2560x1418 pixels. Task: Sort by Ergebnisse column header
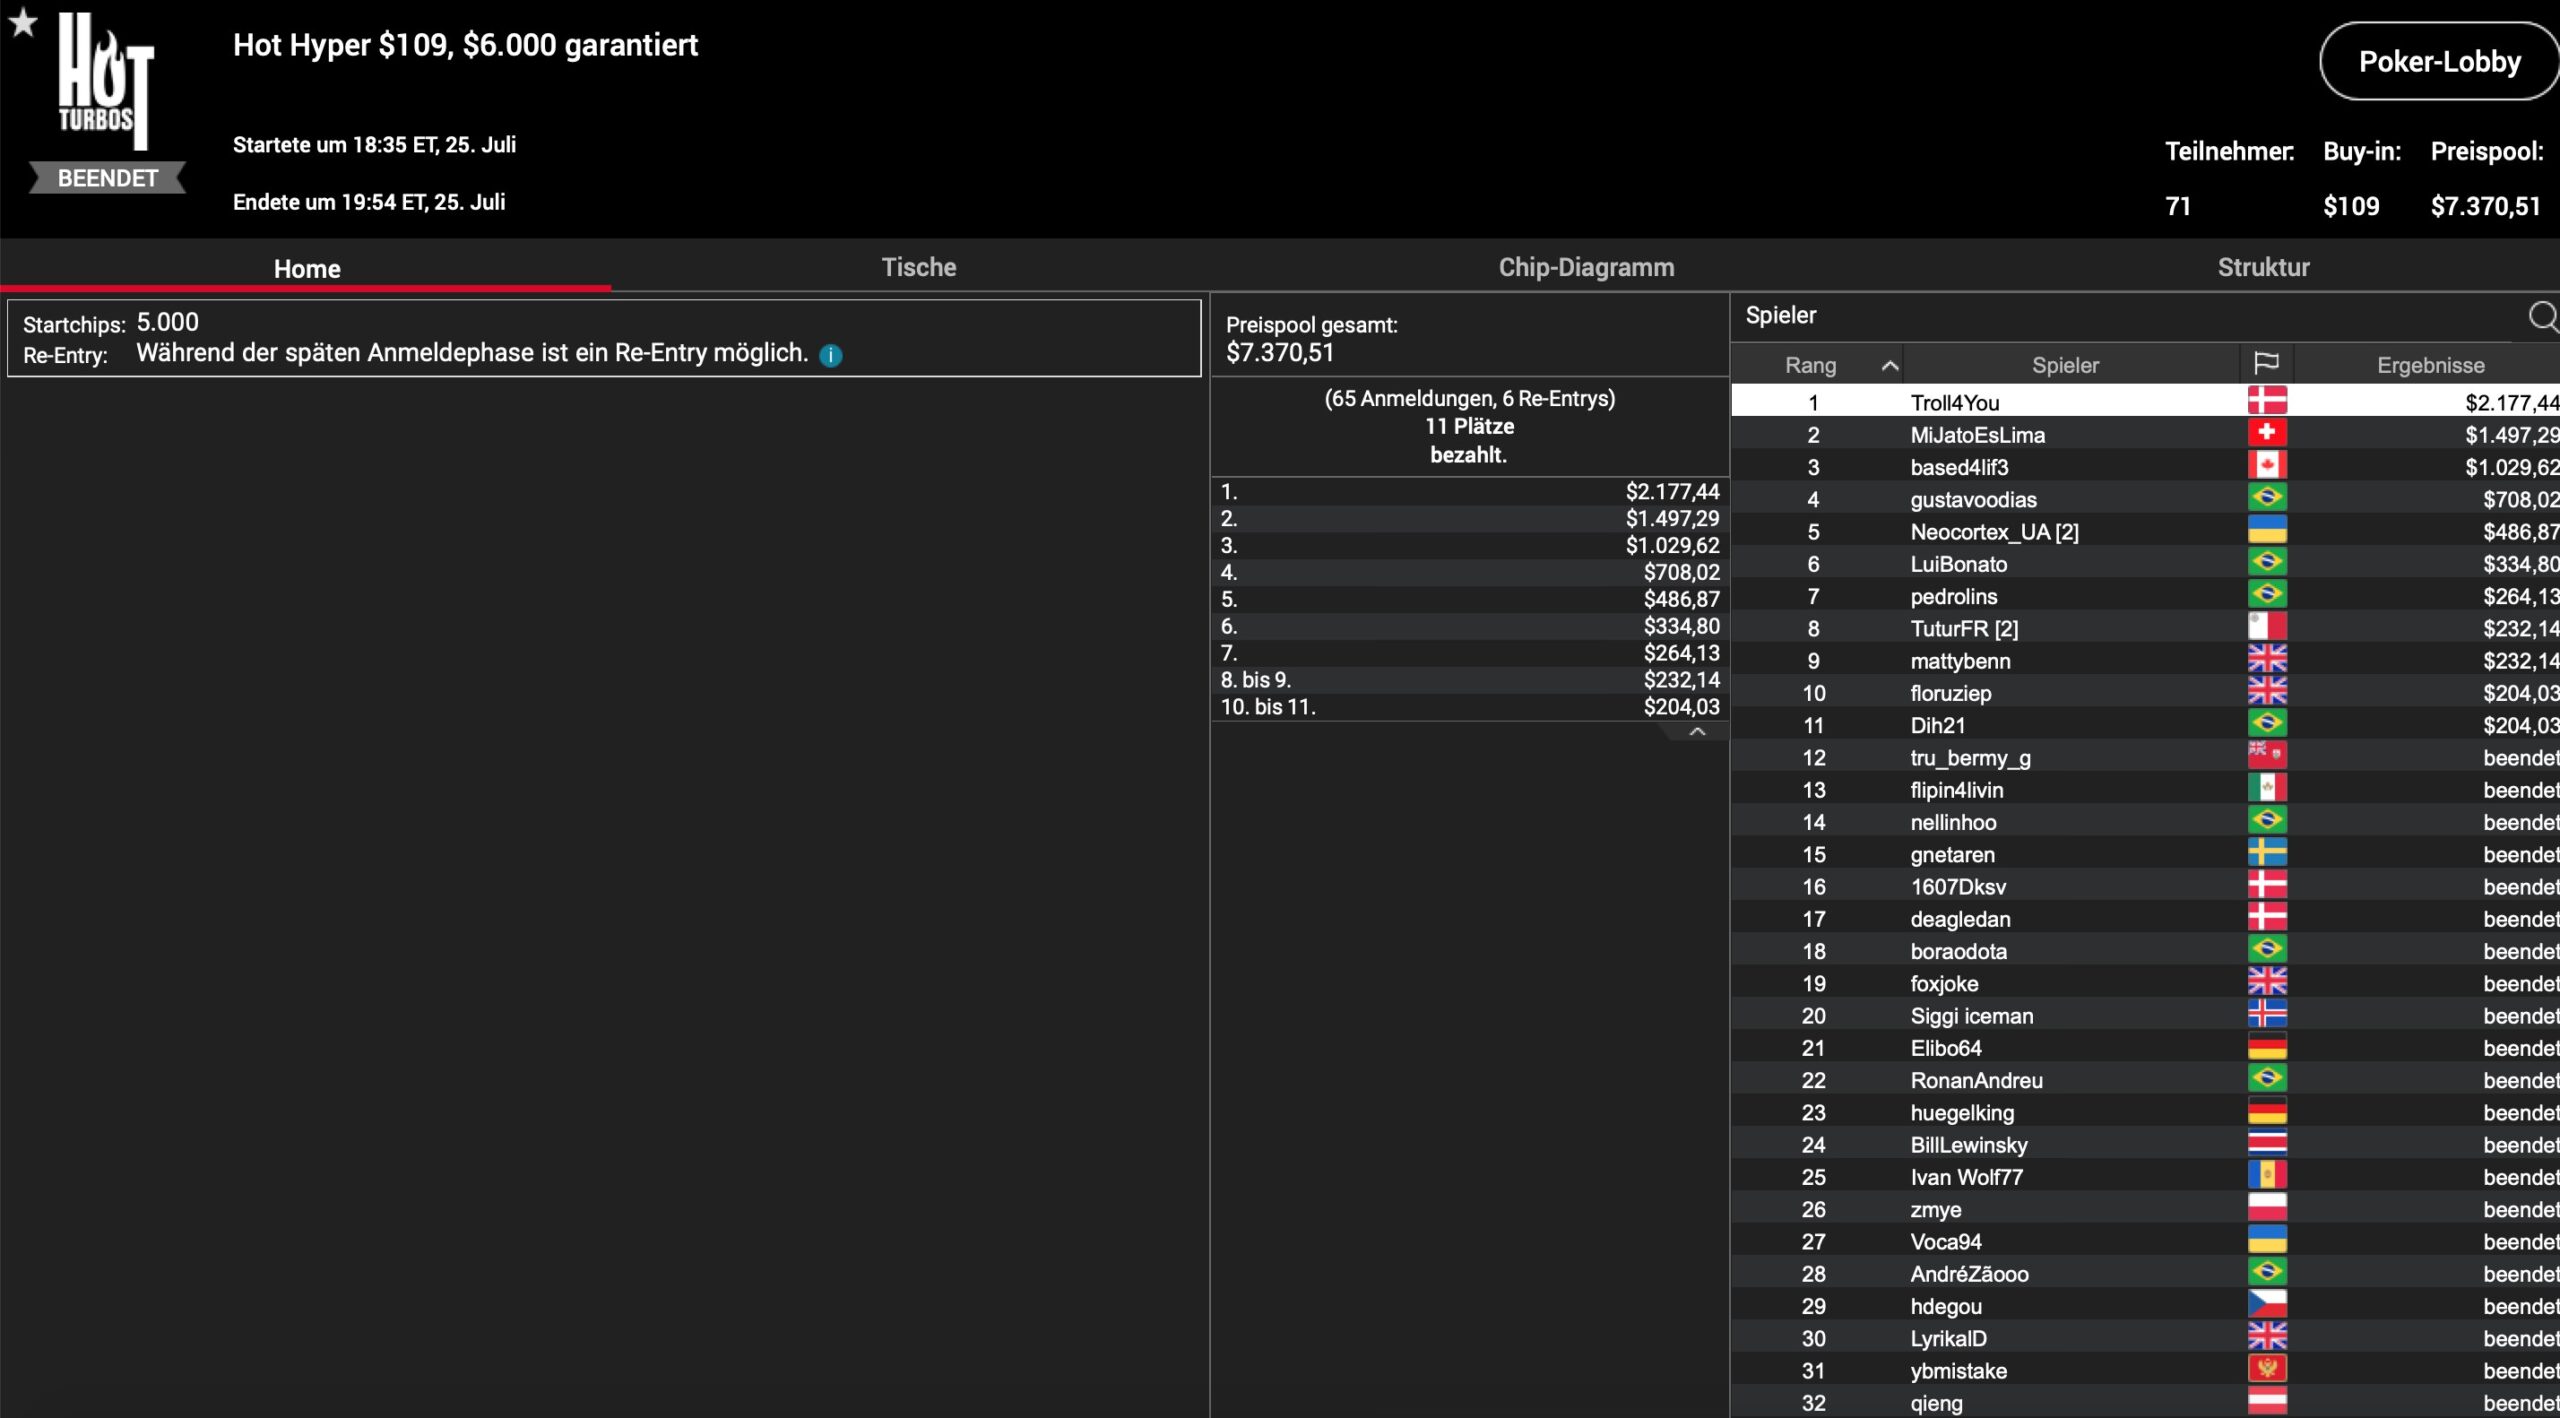pos(2429,365)
